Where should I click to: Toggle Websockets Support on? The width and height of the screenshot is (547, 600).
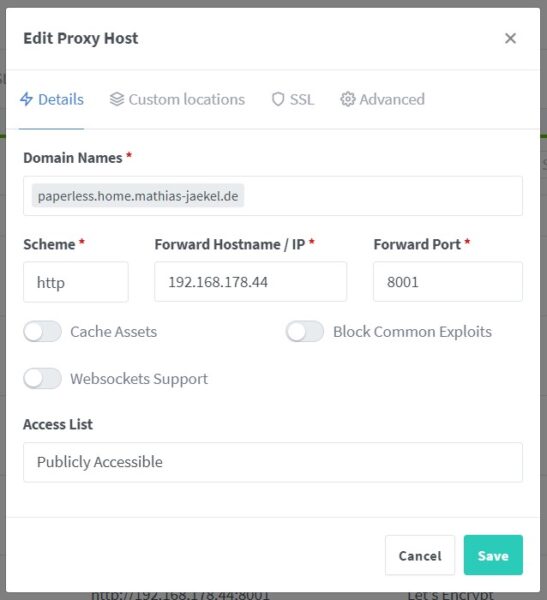(x=42, y=378)
